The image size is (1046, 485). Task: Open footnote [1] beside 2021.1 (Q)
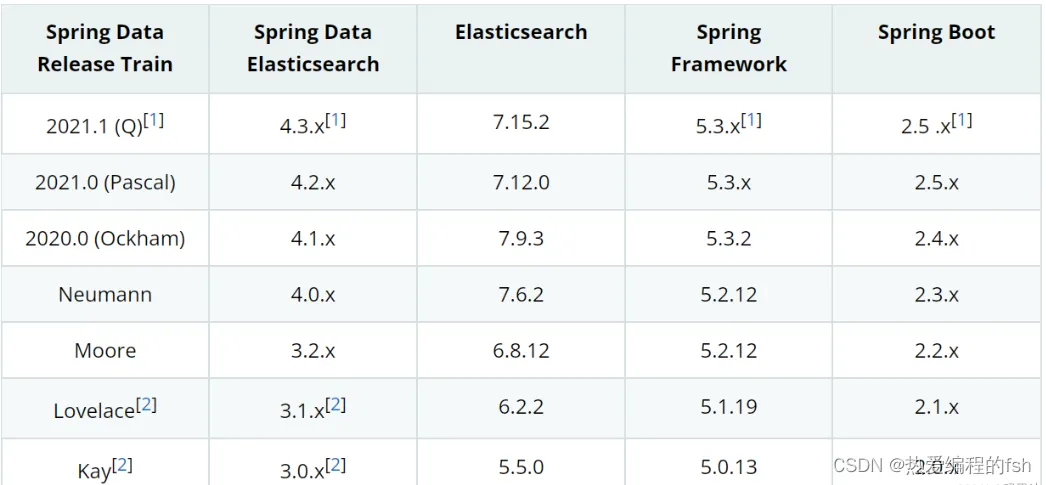click(154, 120)
